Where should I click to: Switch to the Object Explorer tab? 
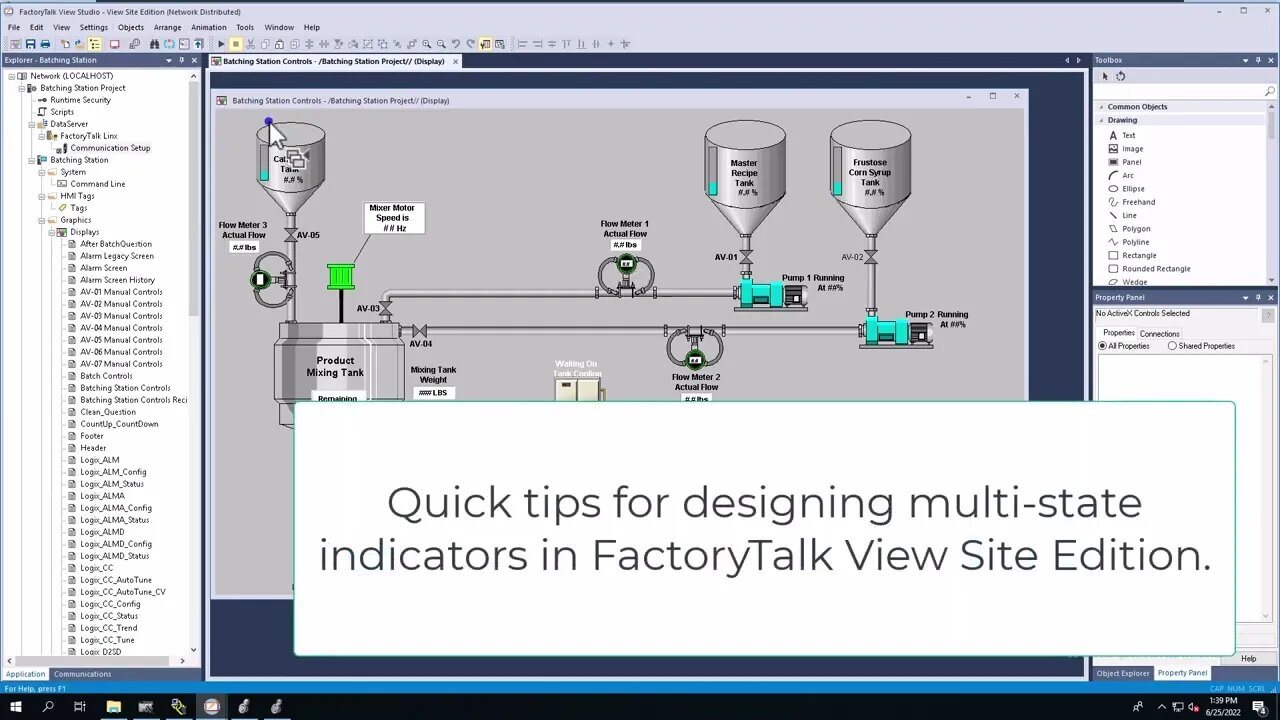1122,673
